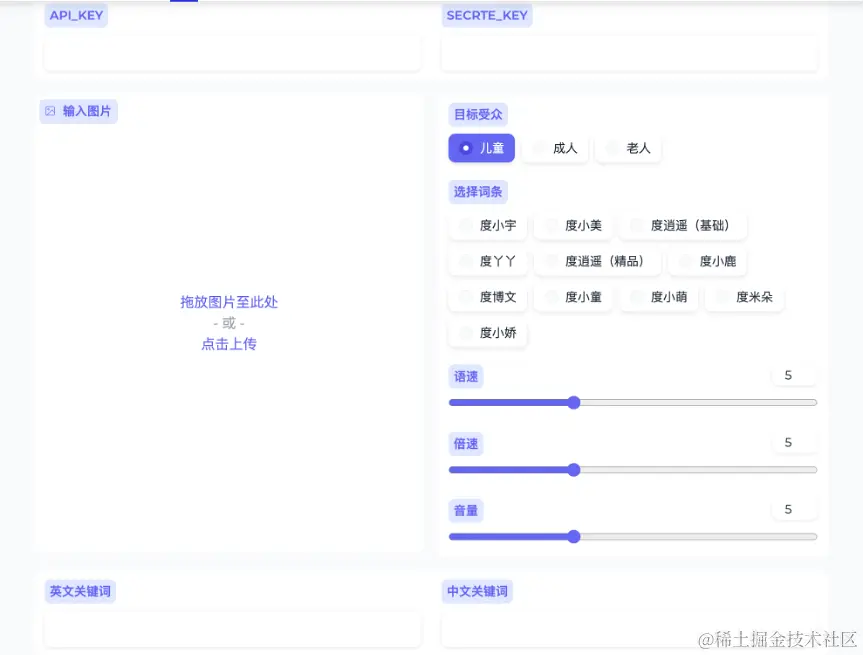The height and width of the screenshot is (656, 864).
Task: Click the 选择词条 label
Action: tap(478, 192)
